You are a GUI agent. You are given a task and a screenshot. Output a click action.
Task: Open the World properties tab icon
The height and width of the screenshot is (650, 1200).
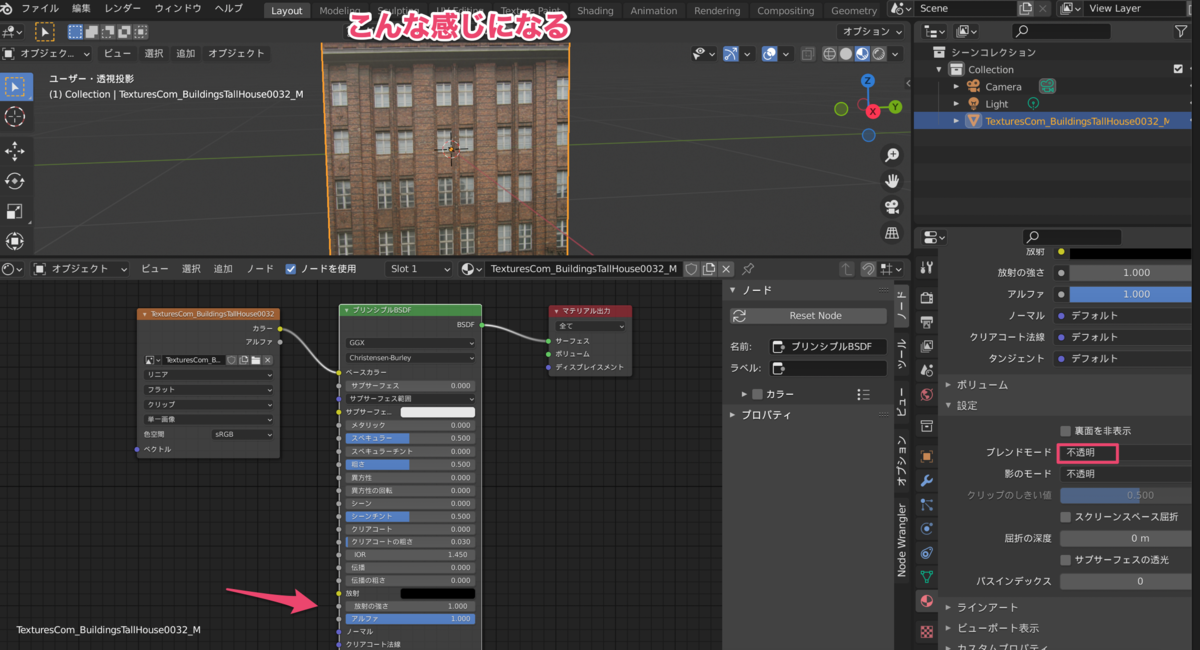pos(927,394)
